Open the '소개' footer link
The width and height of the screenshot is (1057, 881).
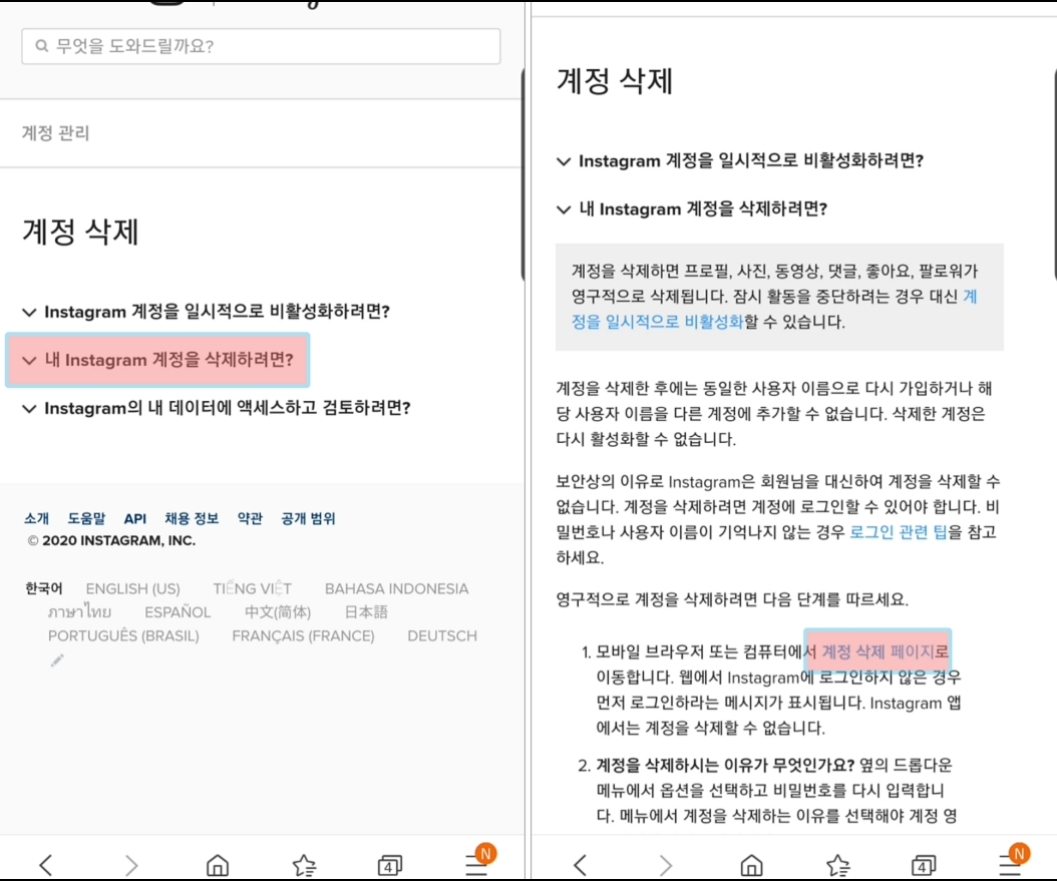pyautogui.click(x=36, y=518)
